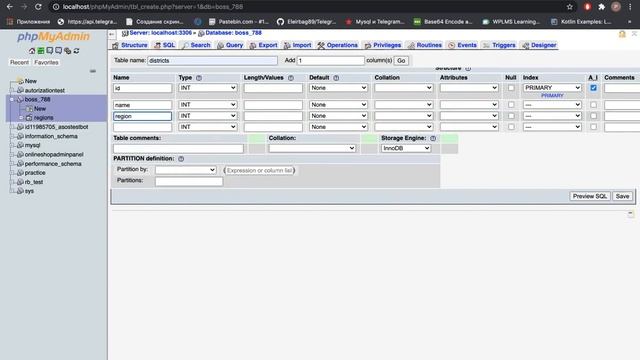The height and width of the screenshot is (360, 640).
Task: Open the Default dropdown for region row
Action: click(338, 116)
